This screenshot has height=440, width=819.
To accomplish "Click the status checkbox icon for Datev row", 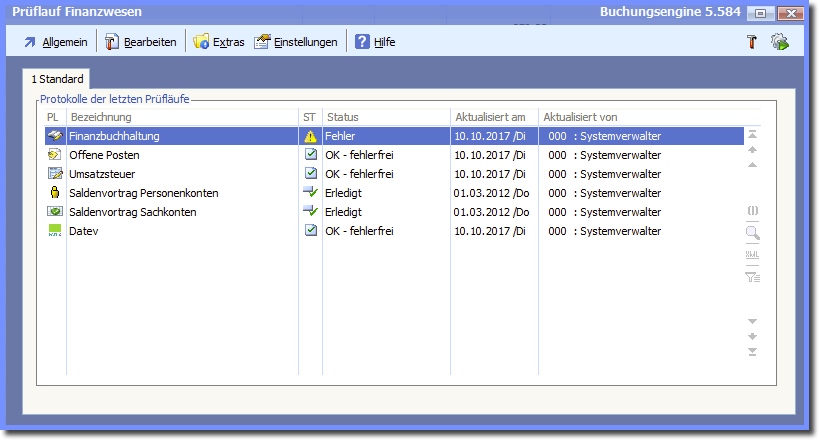I will [310, 231].
